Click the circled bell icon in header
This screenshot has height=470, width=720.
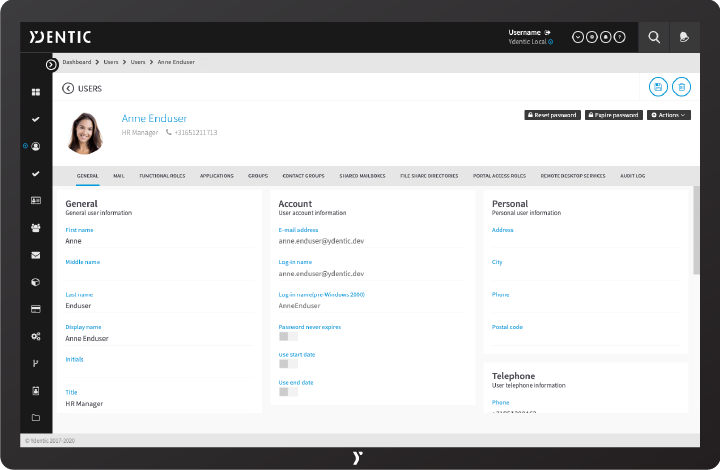(x=606, y=37)
